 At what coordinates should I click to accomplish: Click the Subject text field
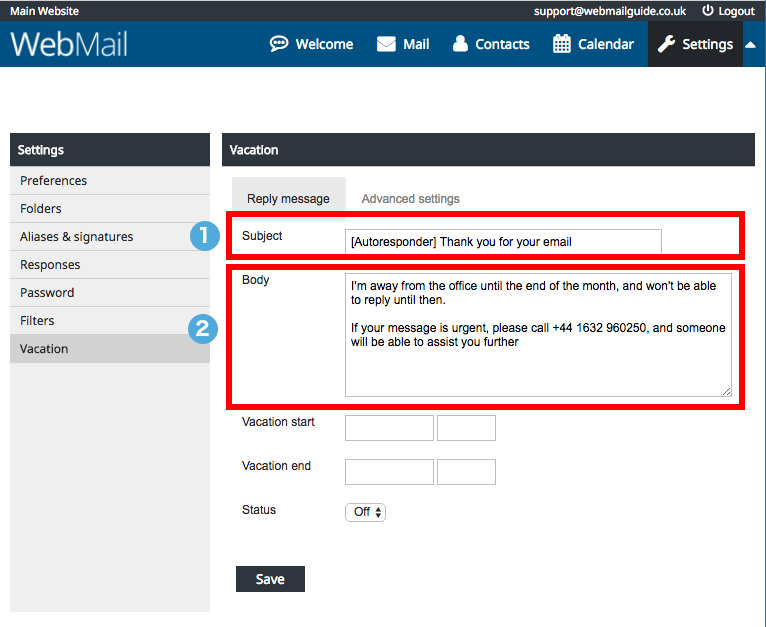pos(503,241)
